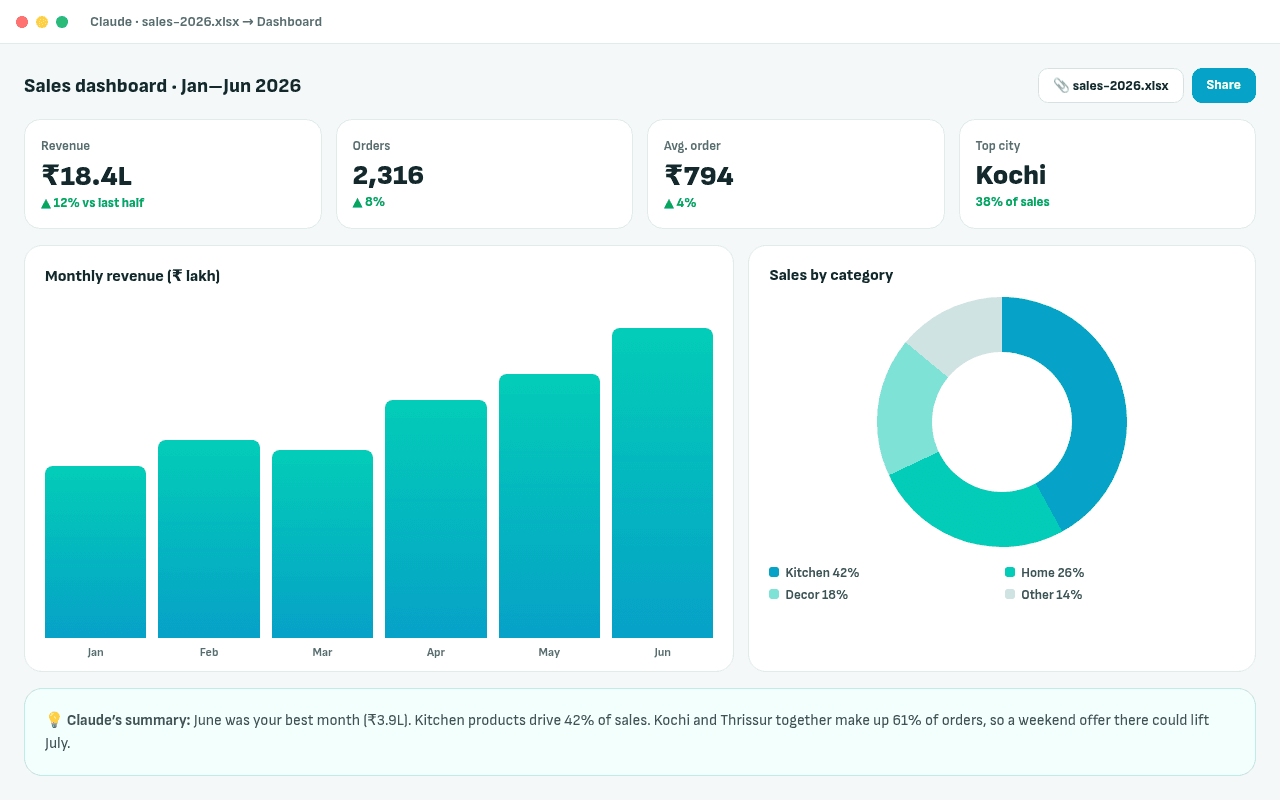Click the window title 'Claude · sales-2026.xlsx → Dashboard'
The image size is (1280, 800).
click(206, 22)
